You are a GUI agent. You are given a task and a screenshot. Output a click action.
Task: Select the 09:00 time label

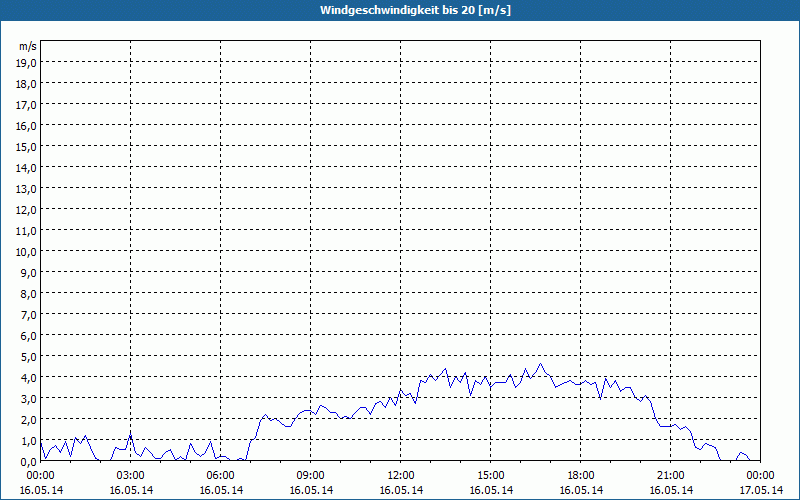click(311, 476)
